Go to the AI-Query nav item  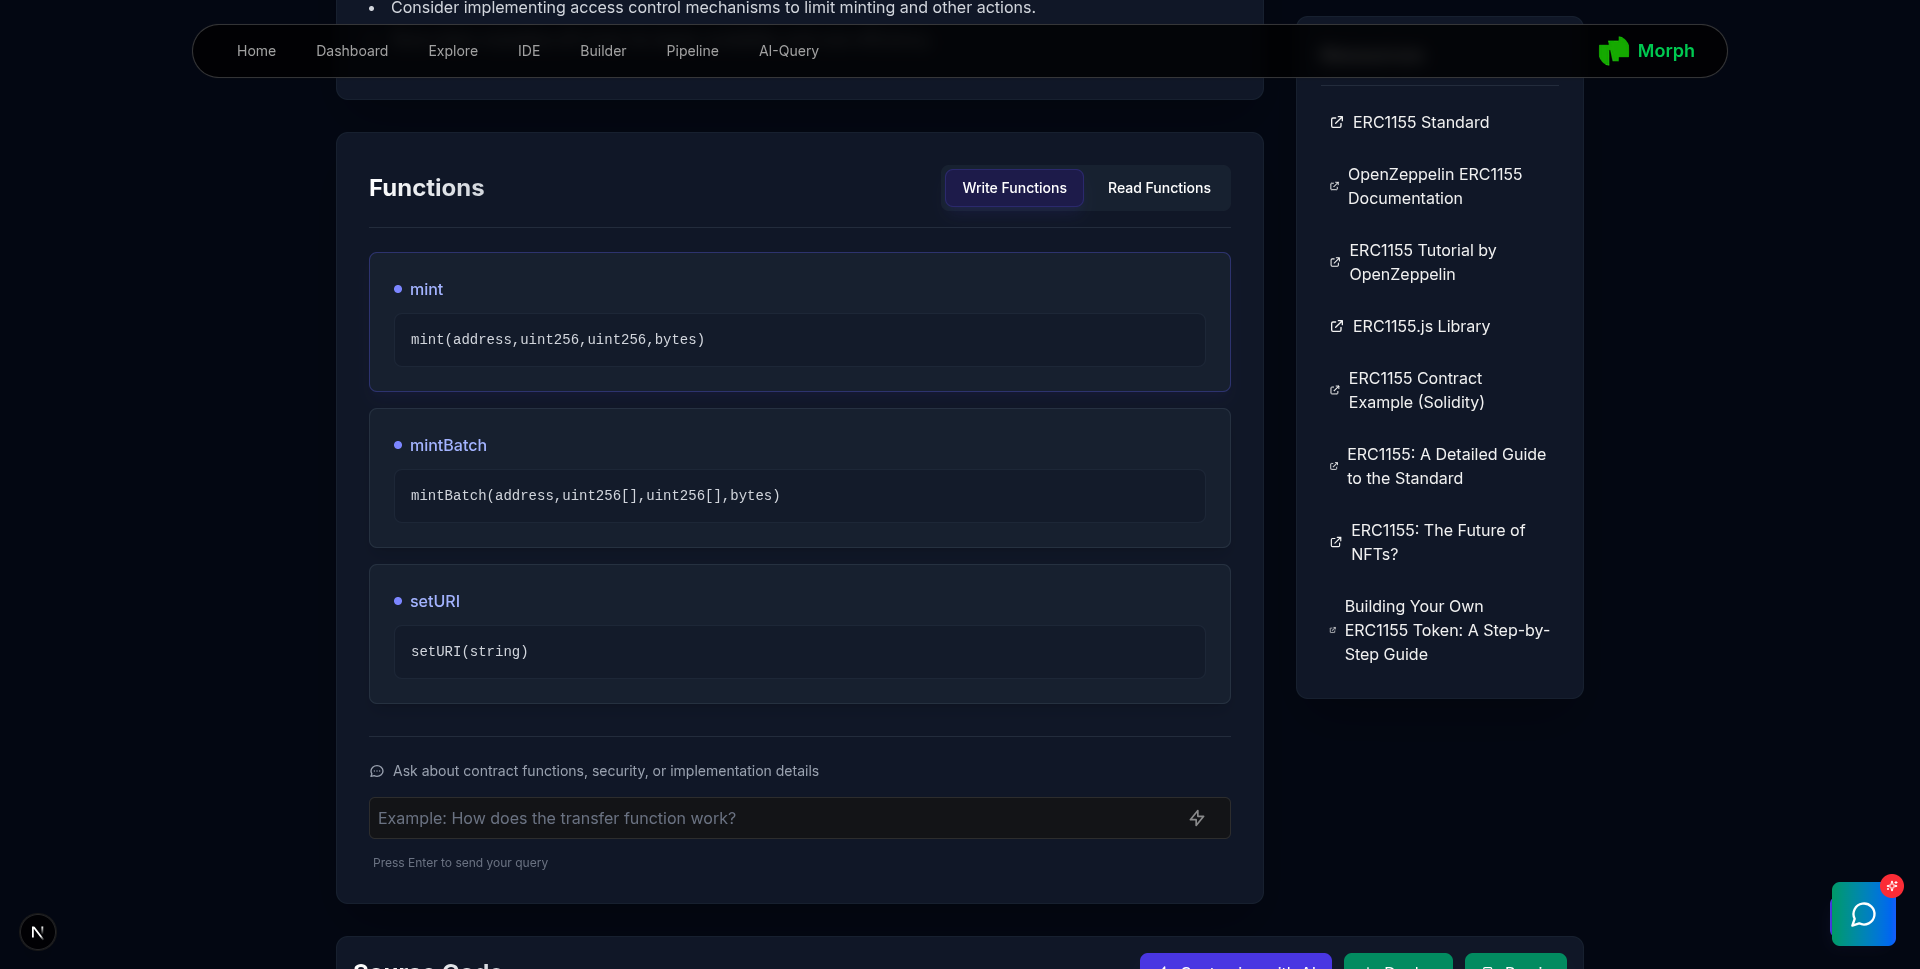point(788,51)
